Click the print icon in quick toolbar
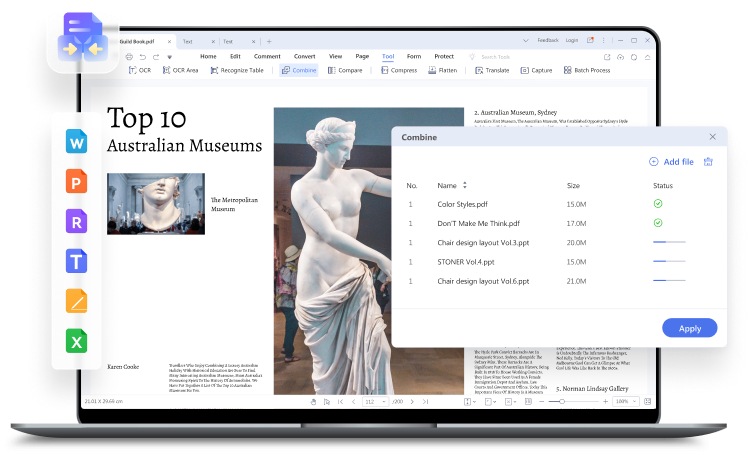This screenshot has height=456, width=752. click(129, 57)
